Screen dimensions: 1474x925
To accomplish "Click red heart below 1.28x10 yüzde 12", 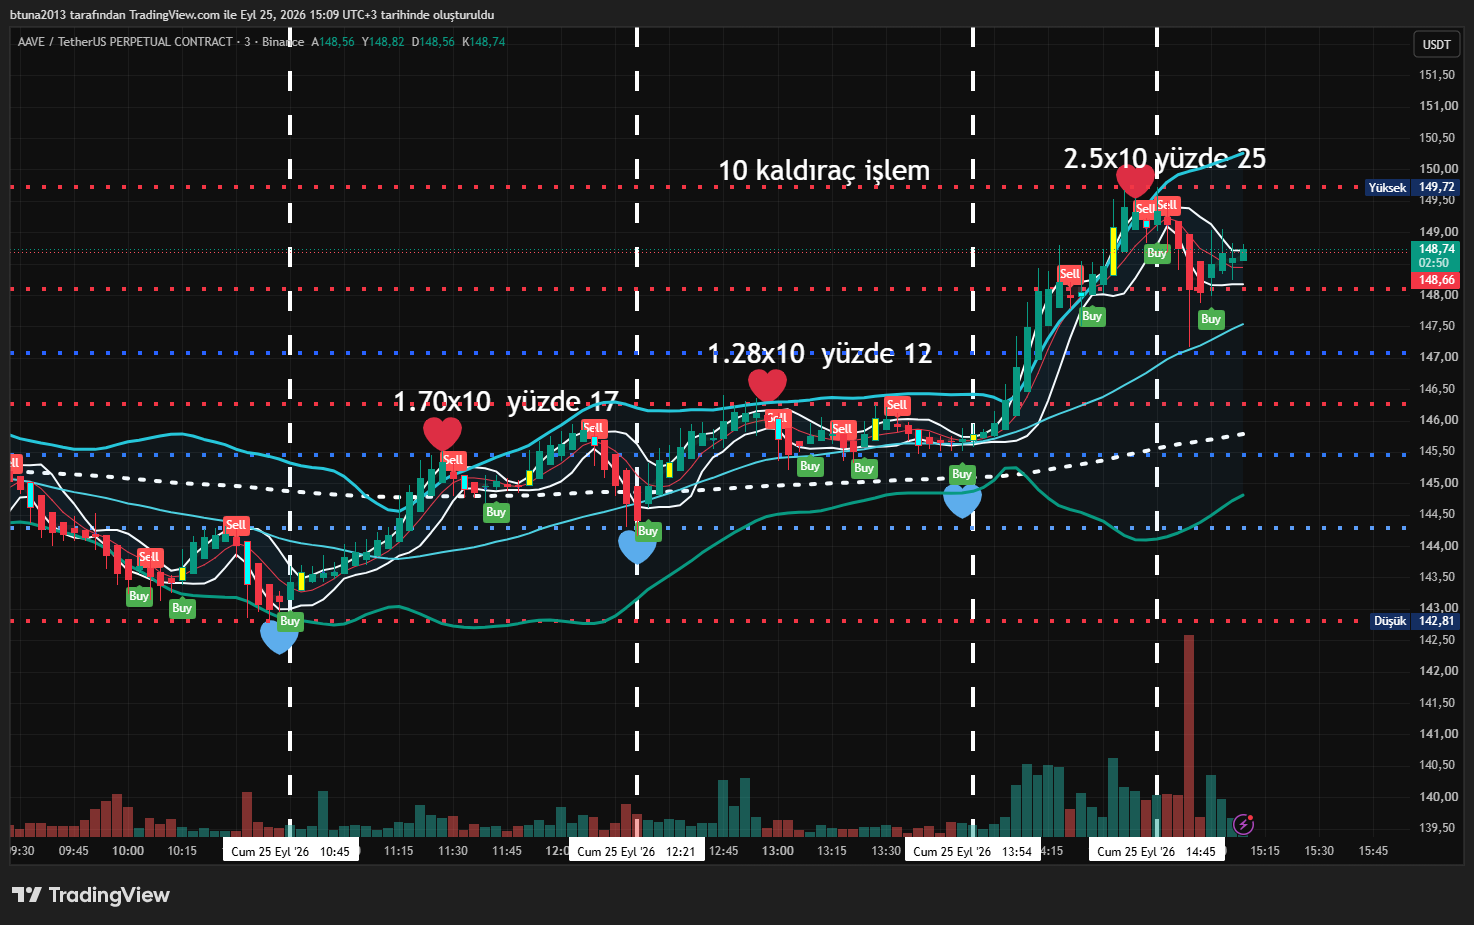I will [767, 385].
